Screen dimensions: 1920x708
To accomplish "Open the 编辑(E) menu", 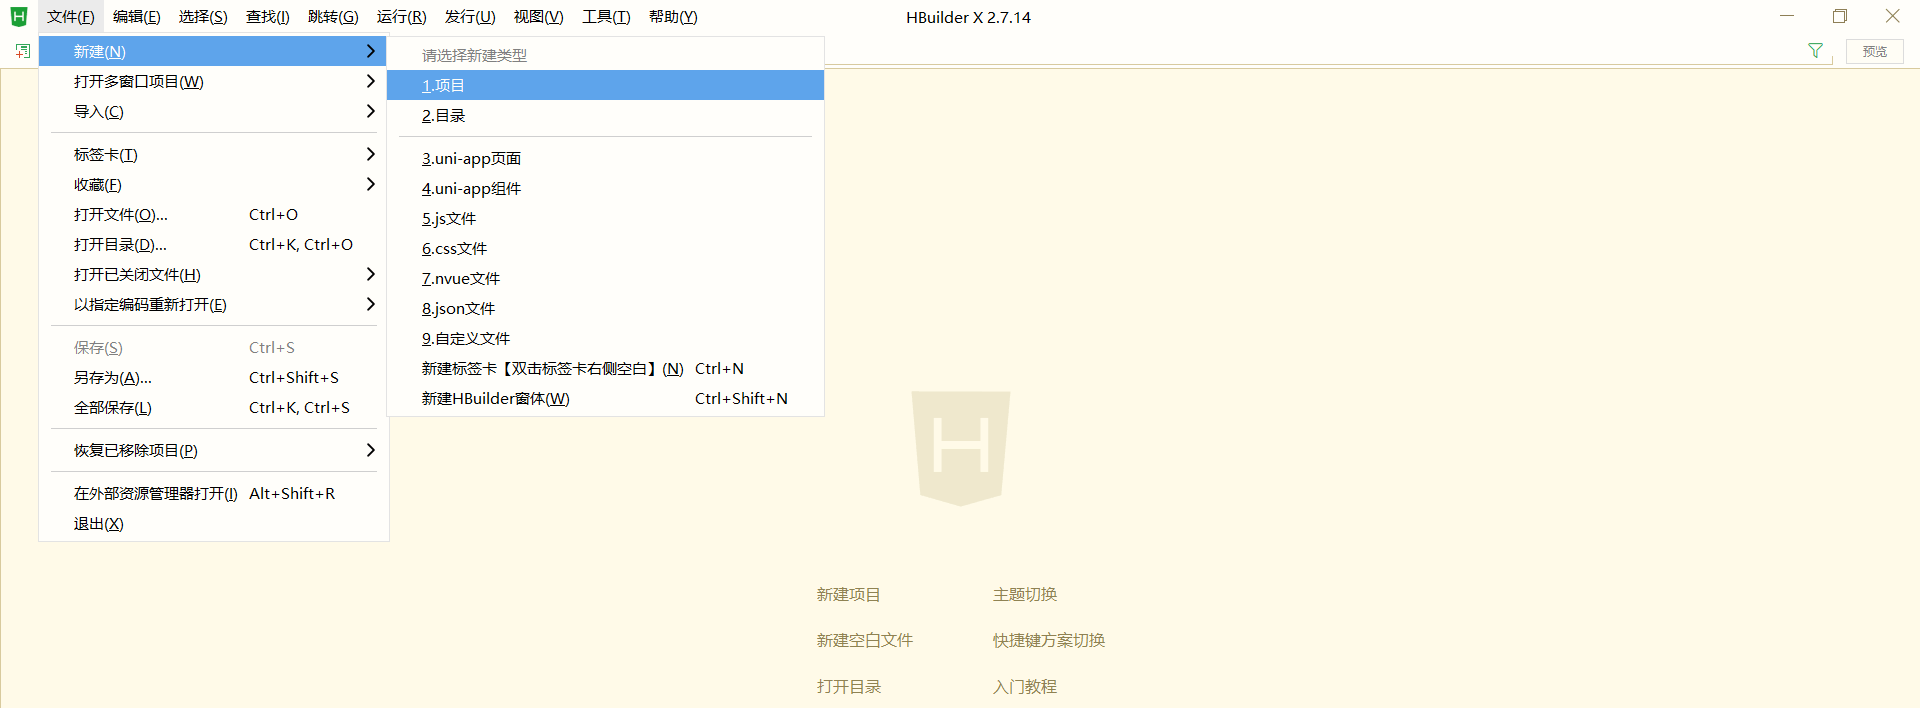I will pyautogui.click(x=136, y=17).
